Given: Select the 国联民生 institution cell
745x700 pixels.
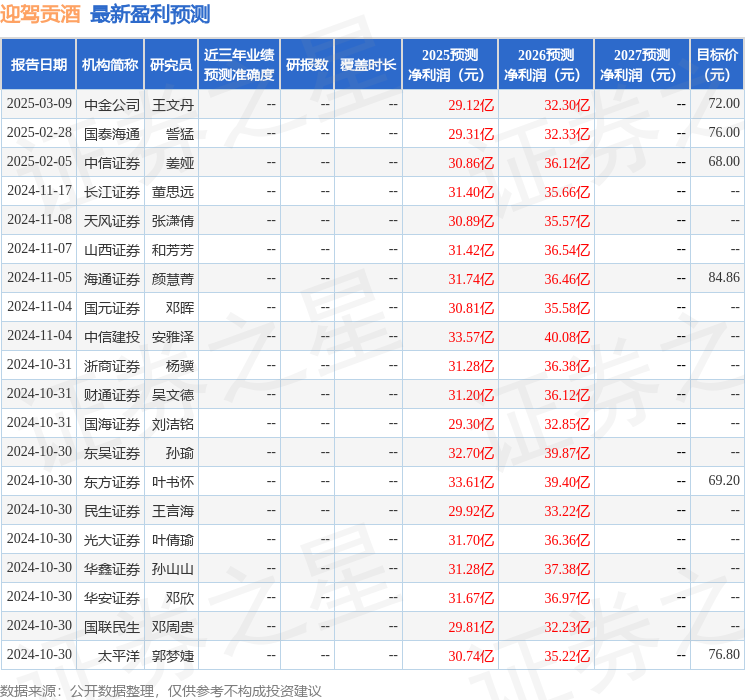Looking at the screenshot, I should 112,626.
